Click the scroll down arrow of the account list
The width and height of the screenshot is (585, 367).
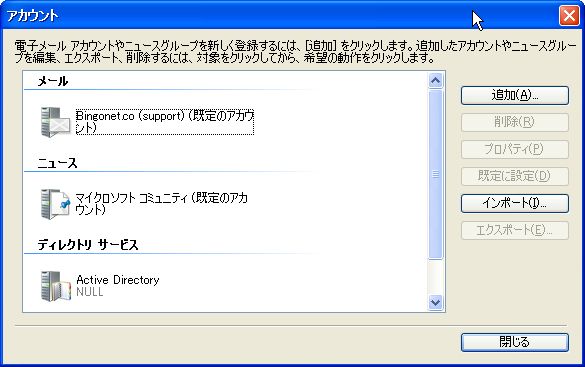coord(435,302)
